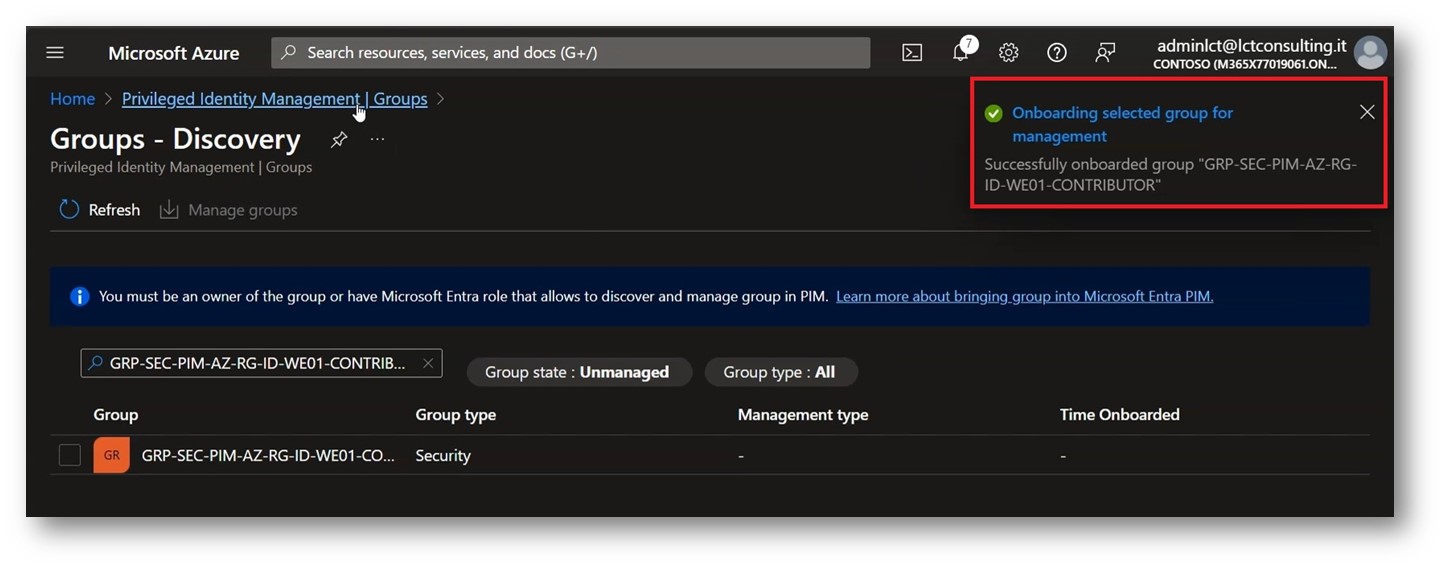Open Onboarding selected group notification title
1446x569 pixels.
(x=1122, y=124)
